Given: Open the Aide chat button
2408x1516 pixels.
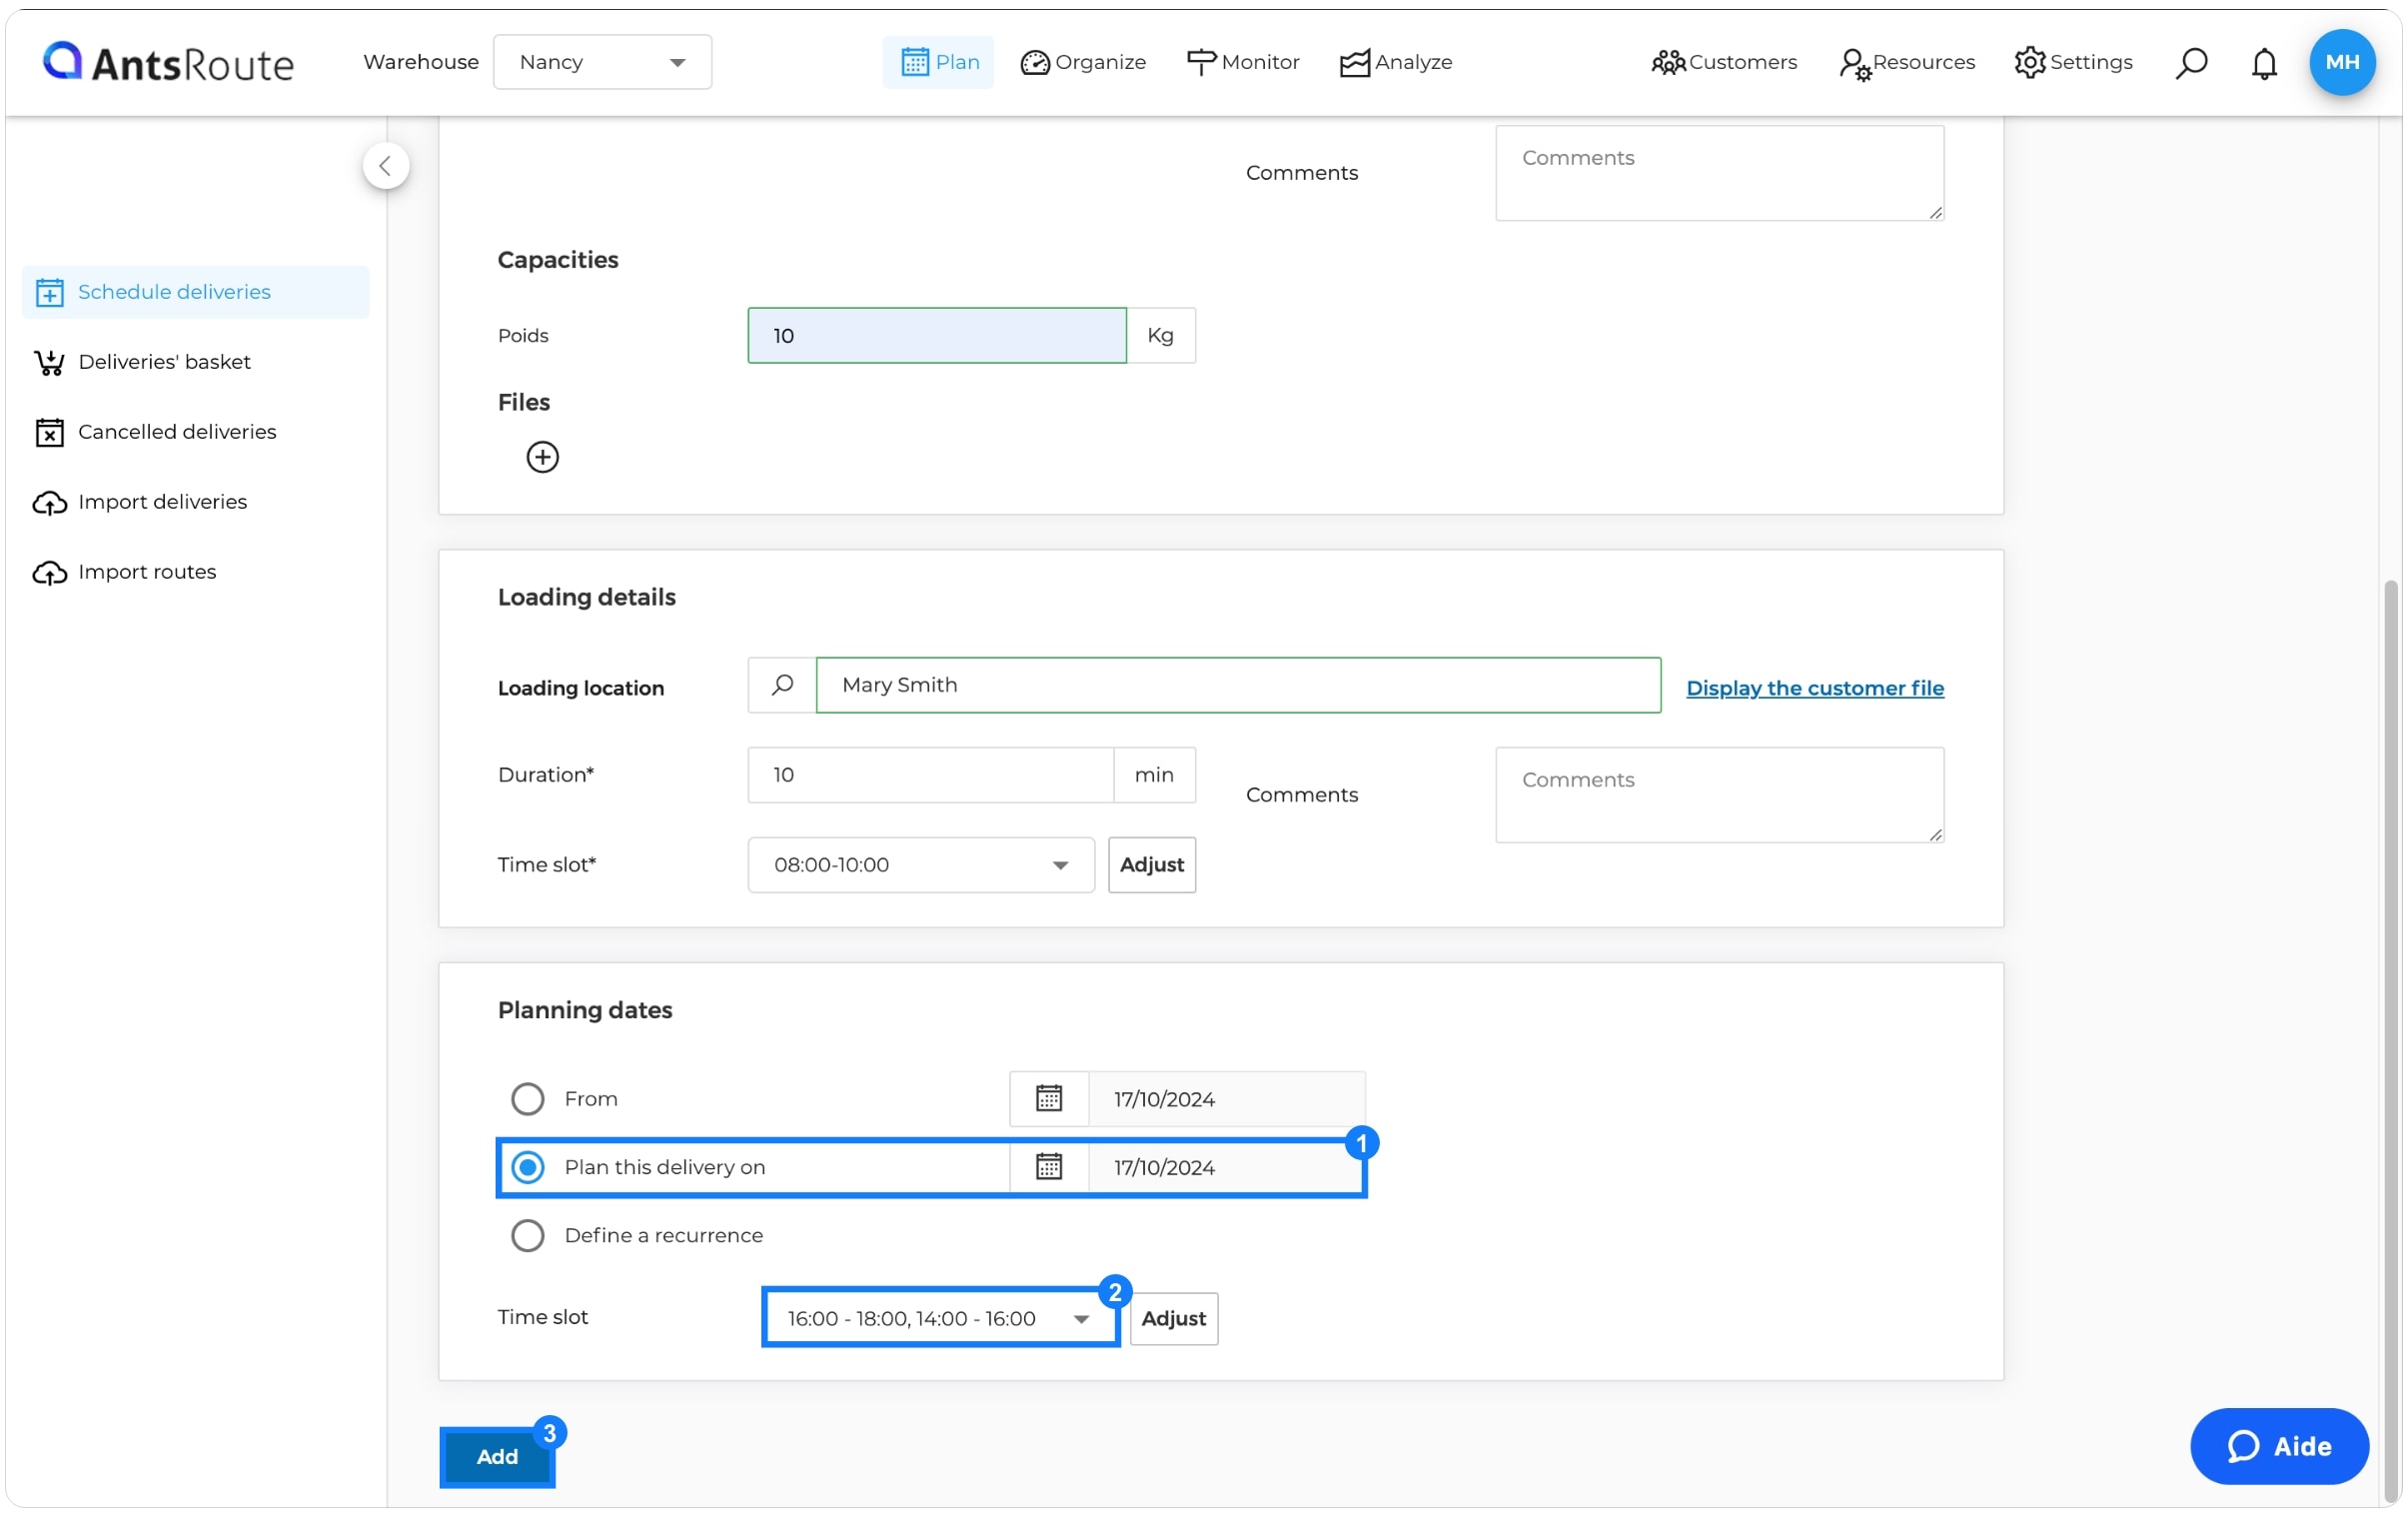Looking at the screenshot, I should coord(2278,1446).
